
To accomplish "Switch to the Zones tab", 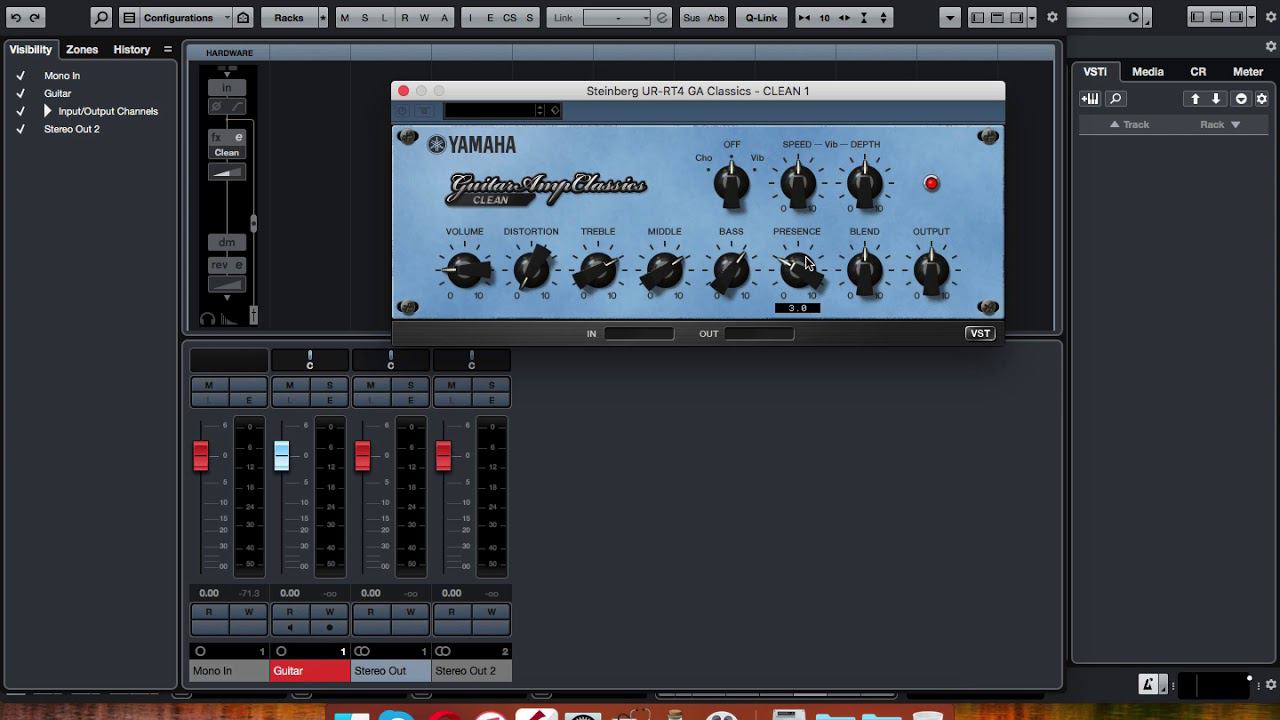I will click(x=81, y=49).
